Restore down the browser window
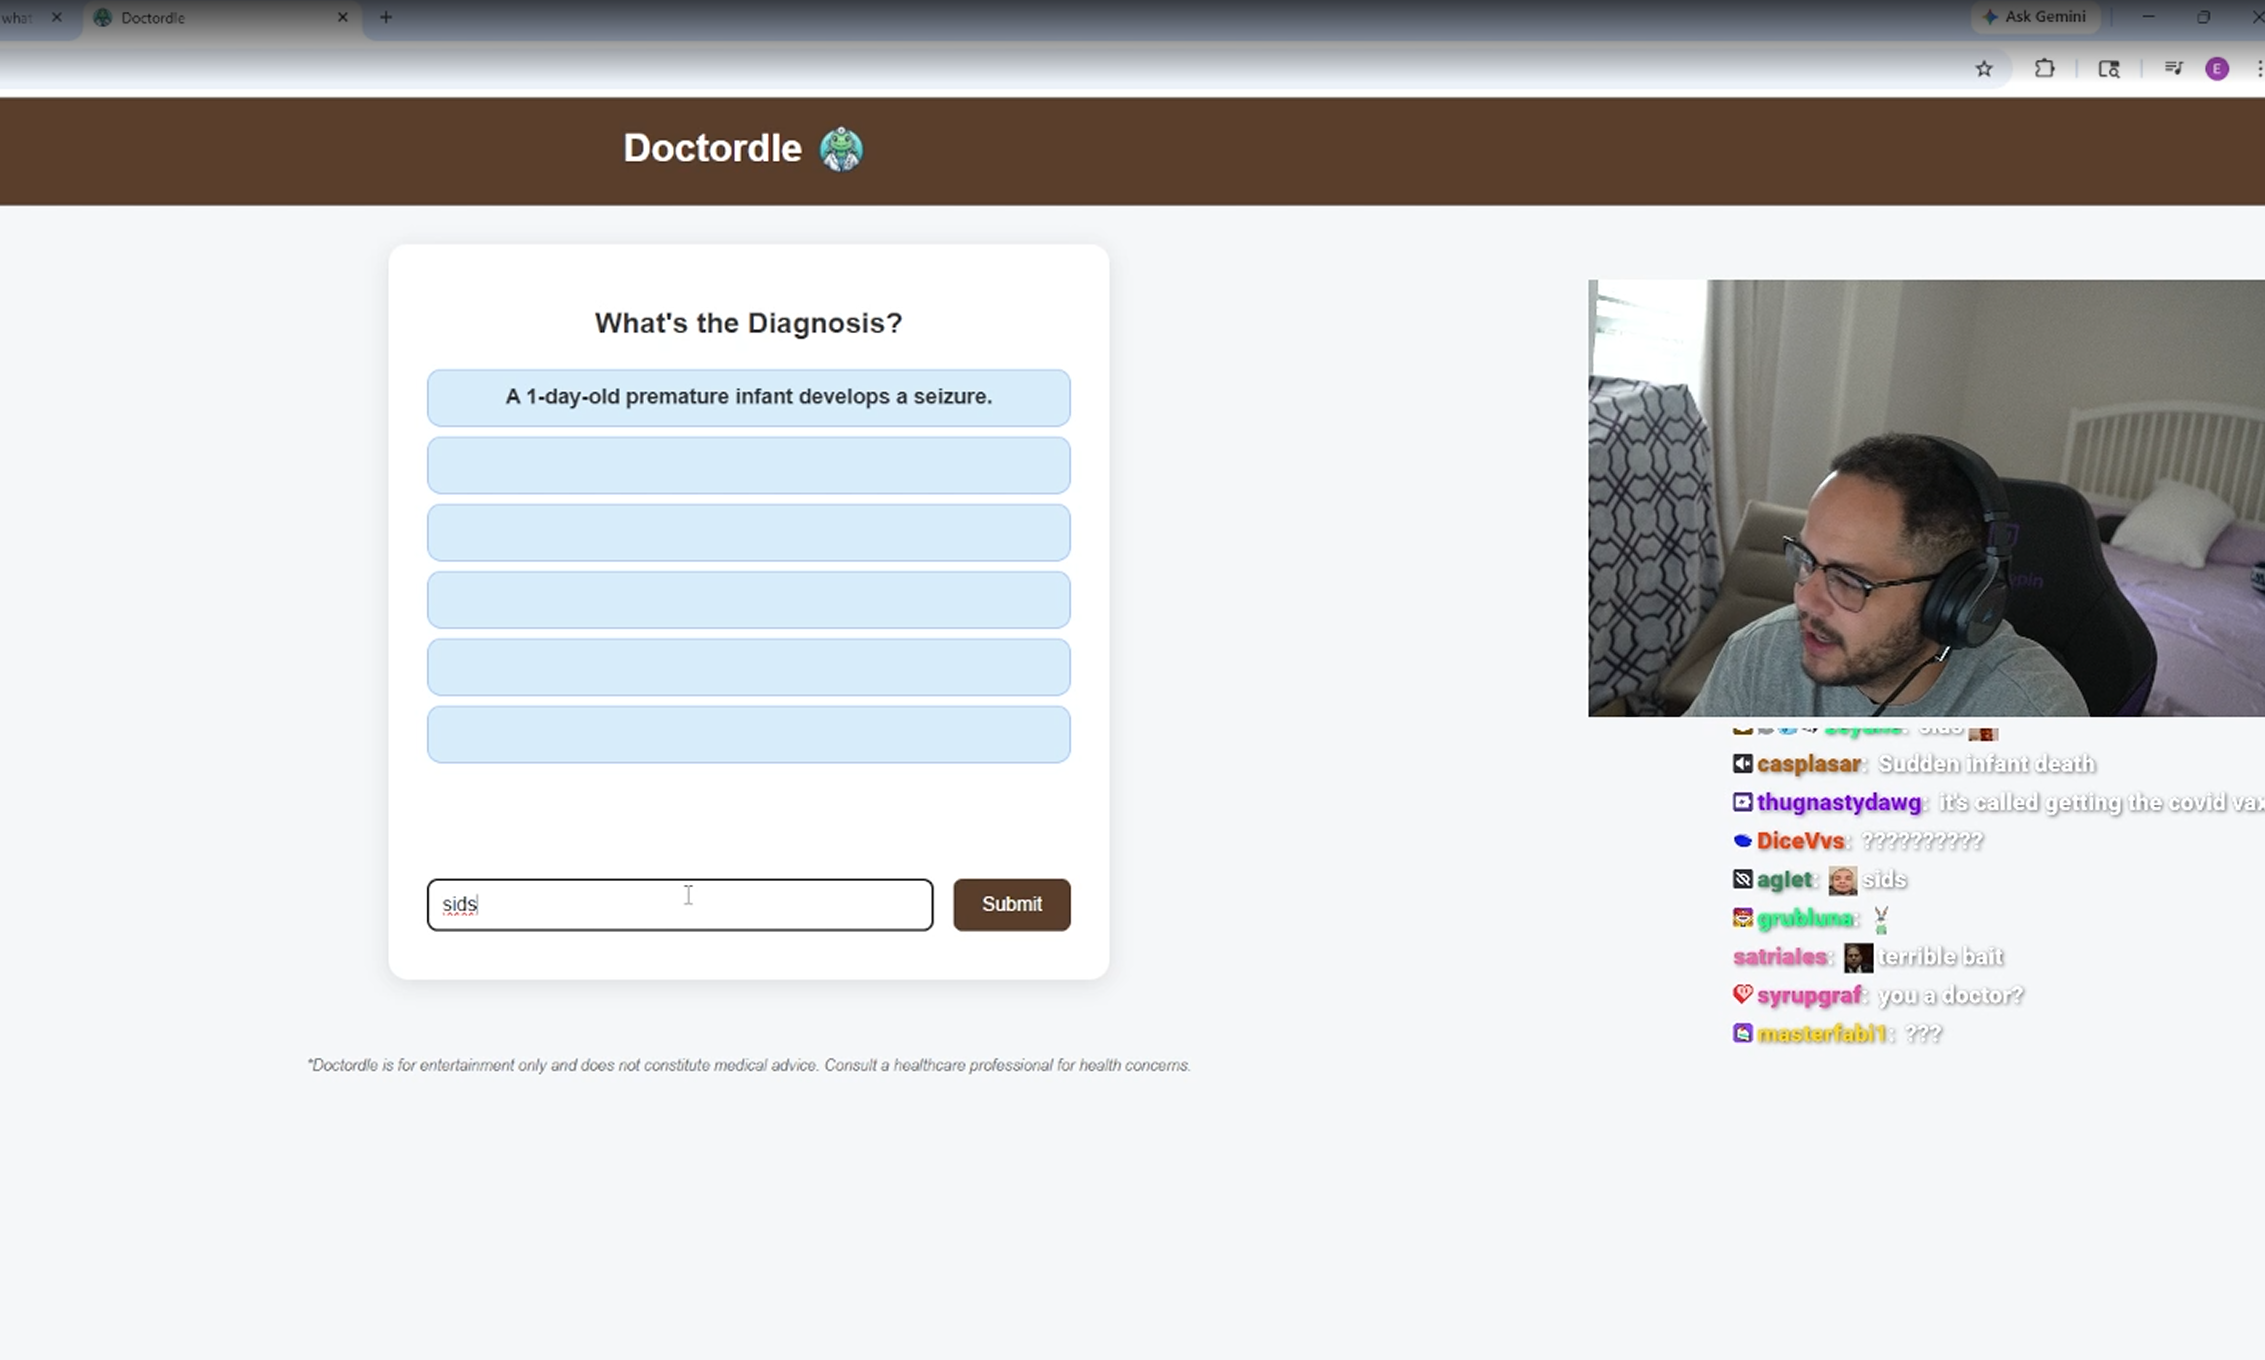Viewport: 2265px width, 1360px height. pyautogui.click(x=2203, y=17)
